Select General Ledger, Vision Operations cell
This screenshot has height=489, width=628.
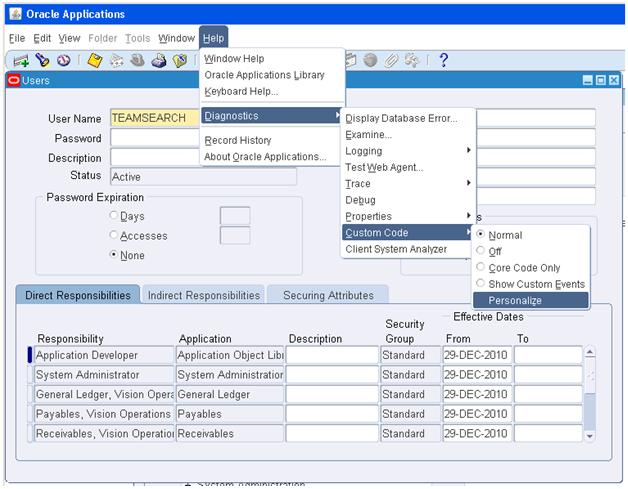click(104, 394)
